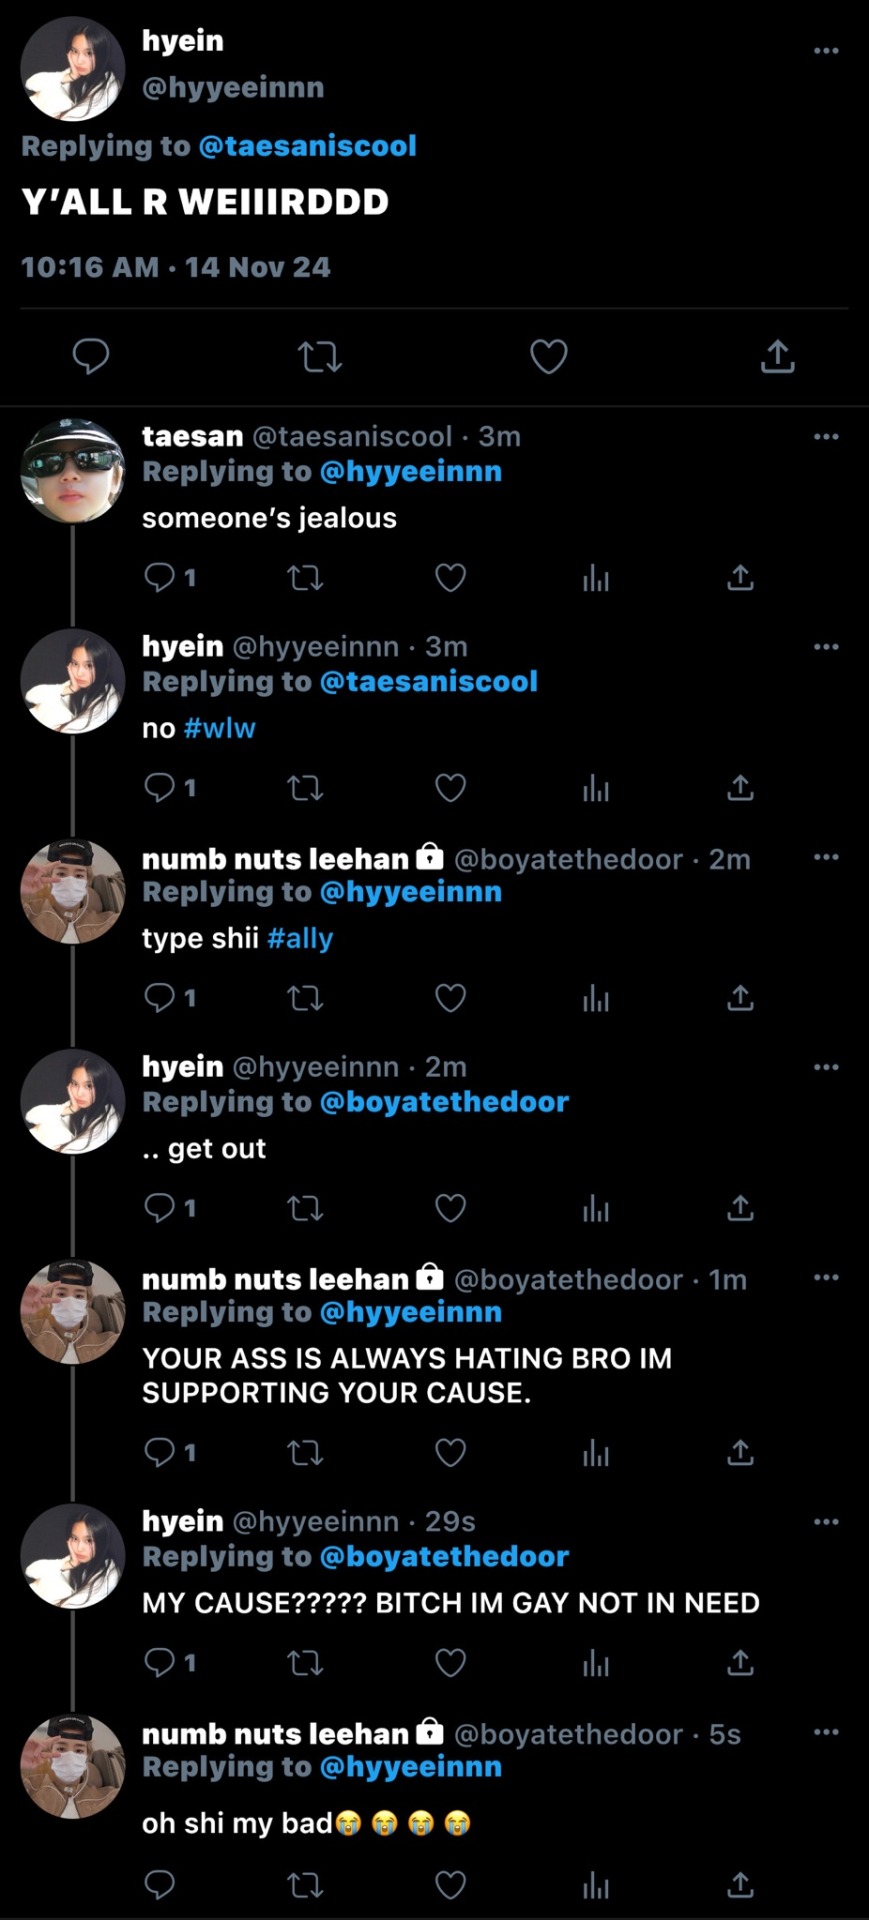
Task: Like the main tweet "Y'ALL R WEIIIRDDD"
Action: 548,356
